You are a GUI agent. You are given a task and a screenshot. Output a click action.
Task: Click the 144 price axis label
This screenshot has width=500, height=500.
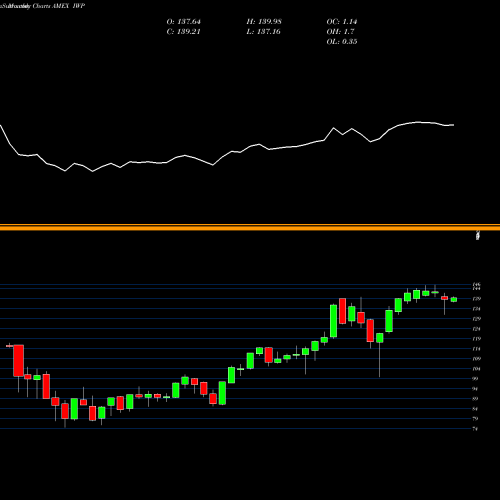477,289
